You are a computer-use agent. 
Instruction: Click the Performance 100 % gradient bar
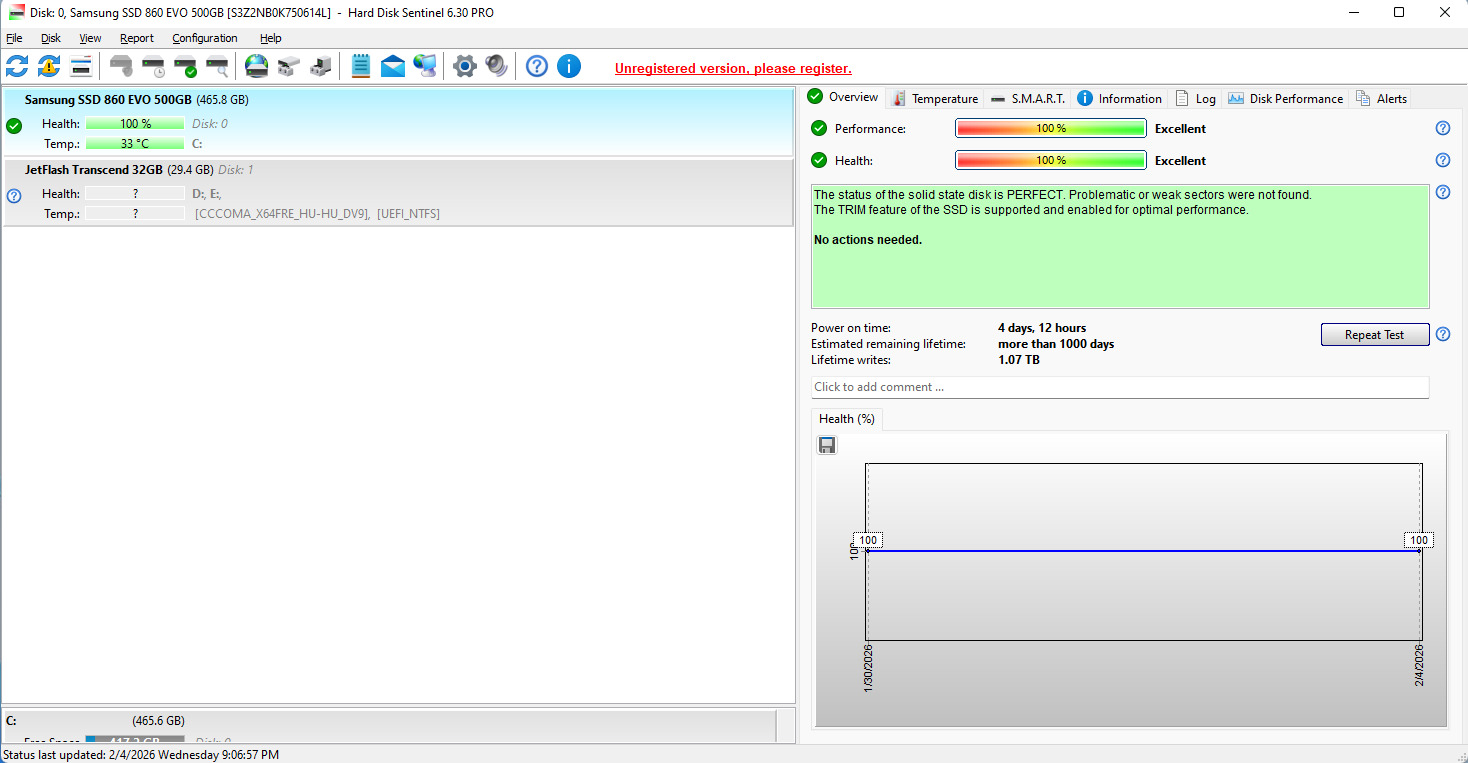(x=1050, y=128)
